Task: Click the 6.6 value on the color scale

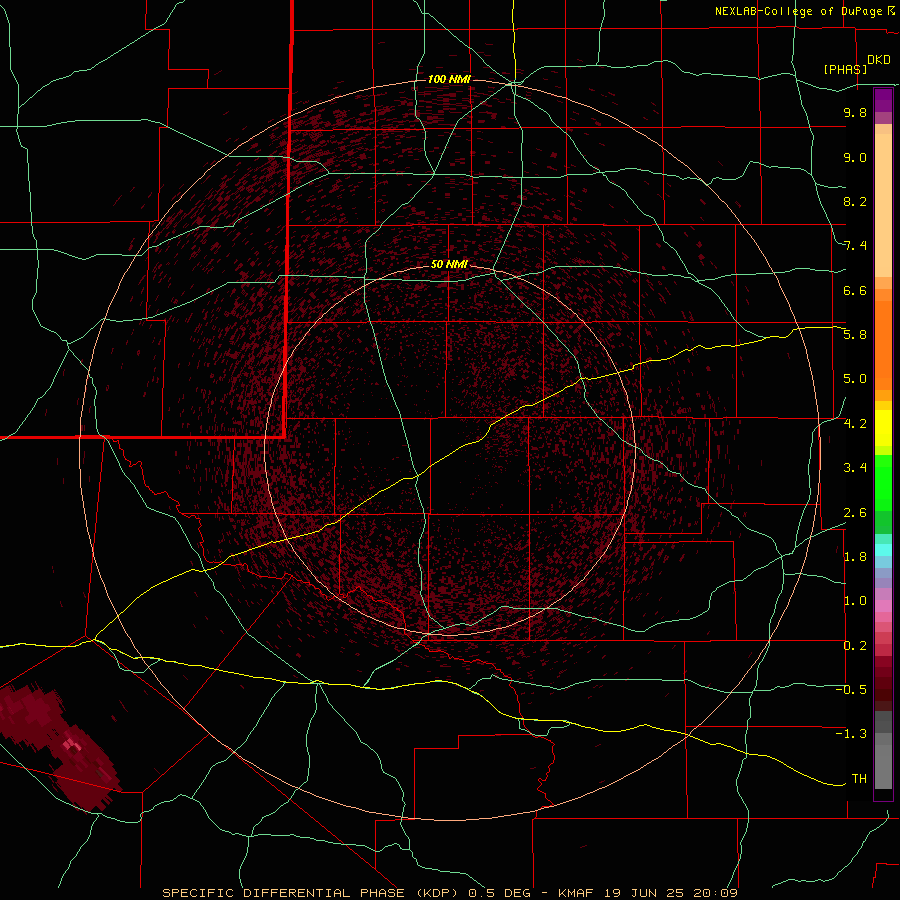Action: [855, 290]
